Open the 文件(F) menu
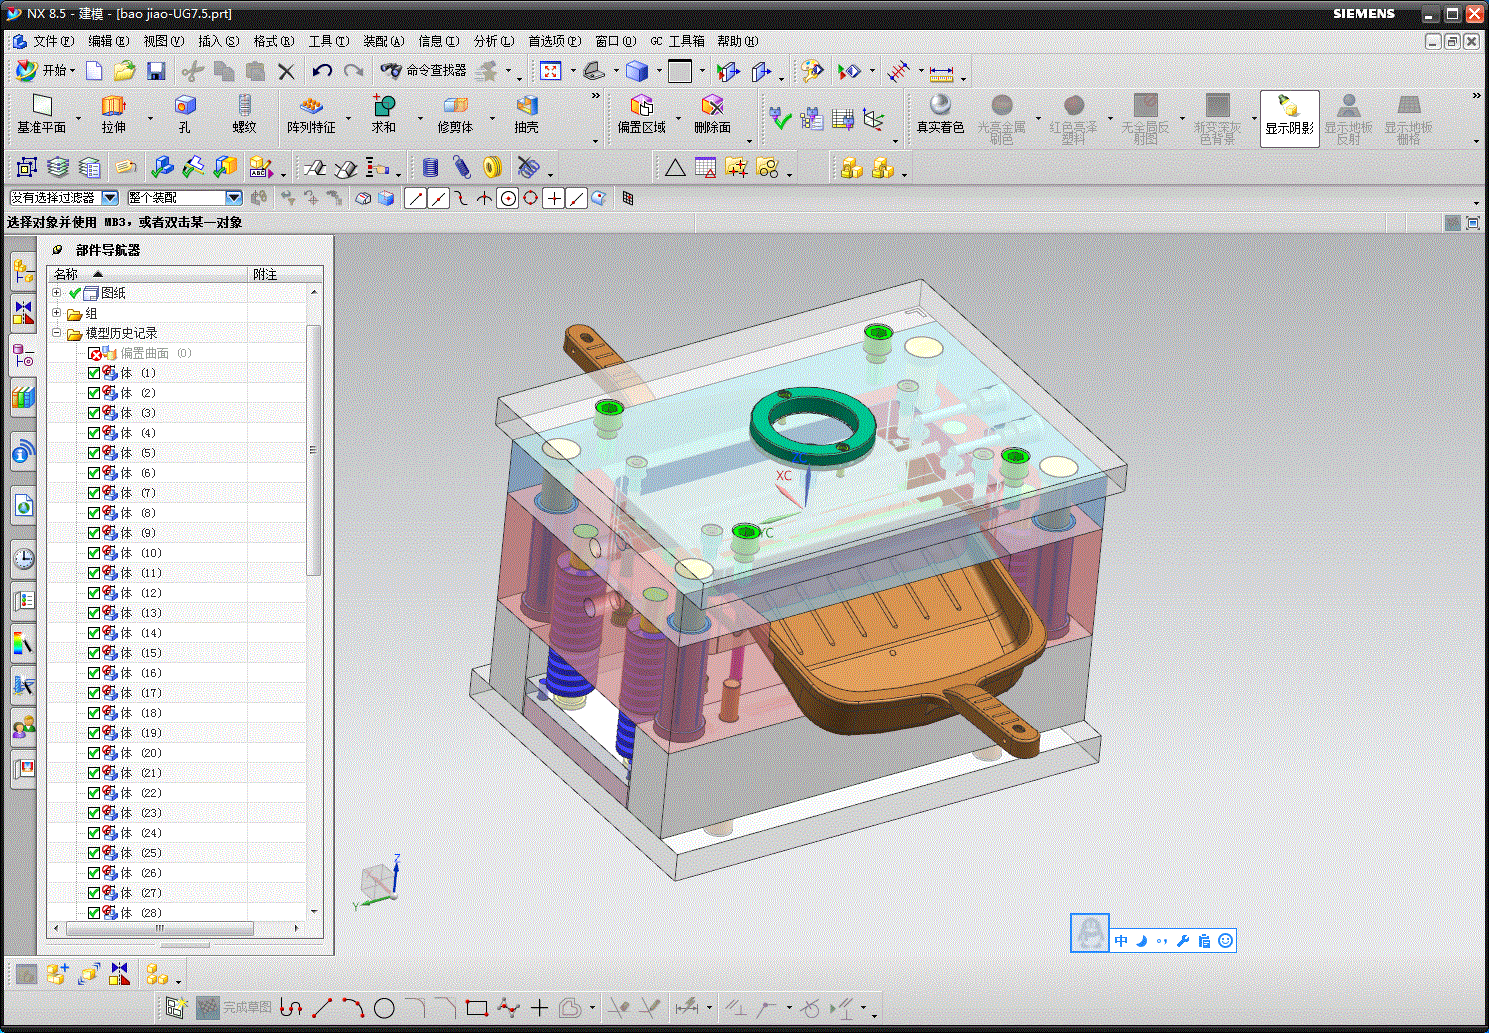 coord(53,41)
